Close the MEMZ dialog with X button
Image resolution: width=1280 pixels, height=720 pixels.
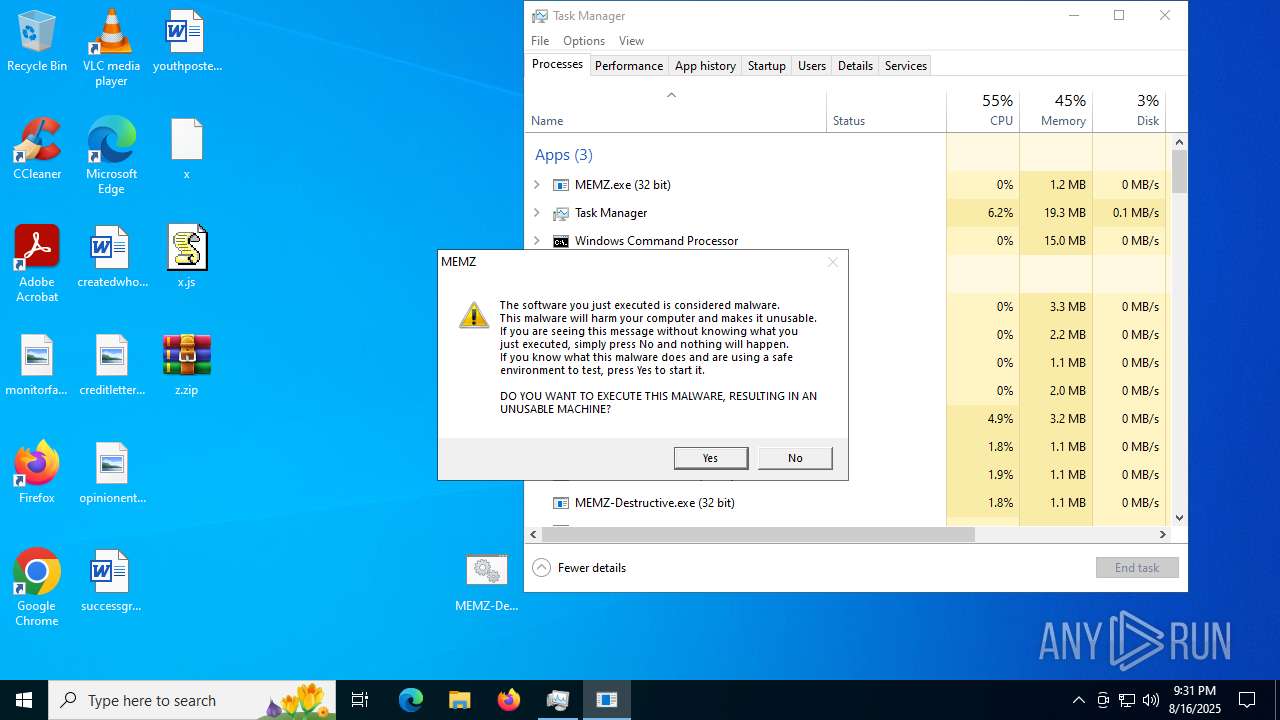coord(832,262)
